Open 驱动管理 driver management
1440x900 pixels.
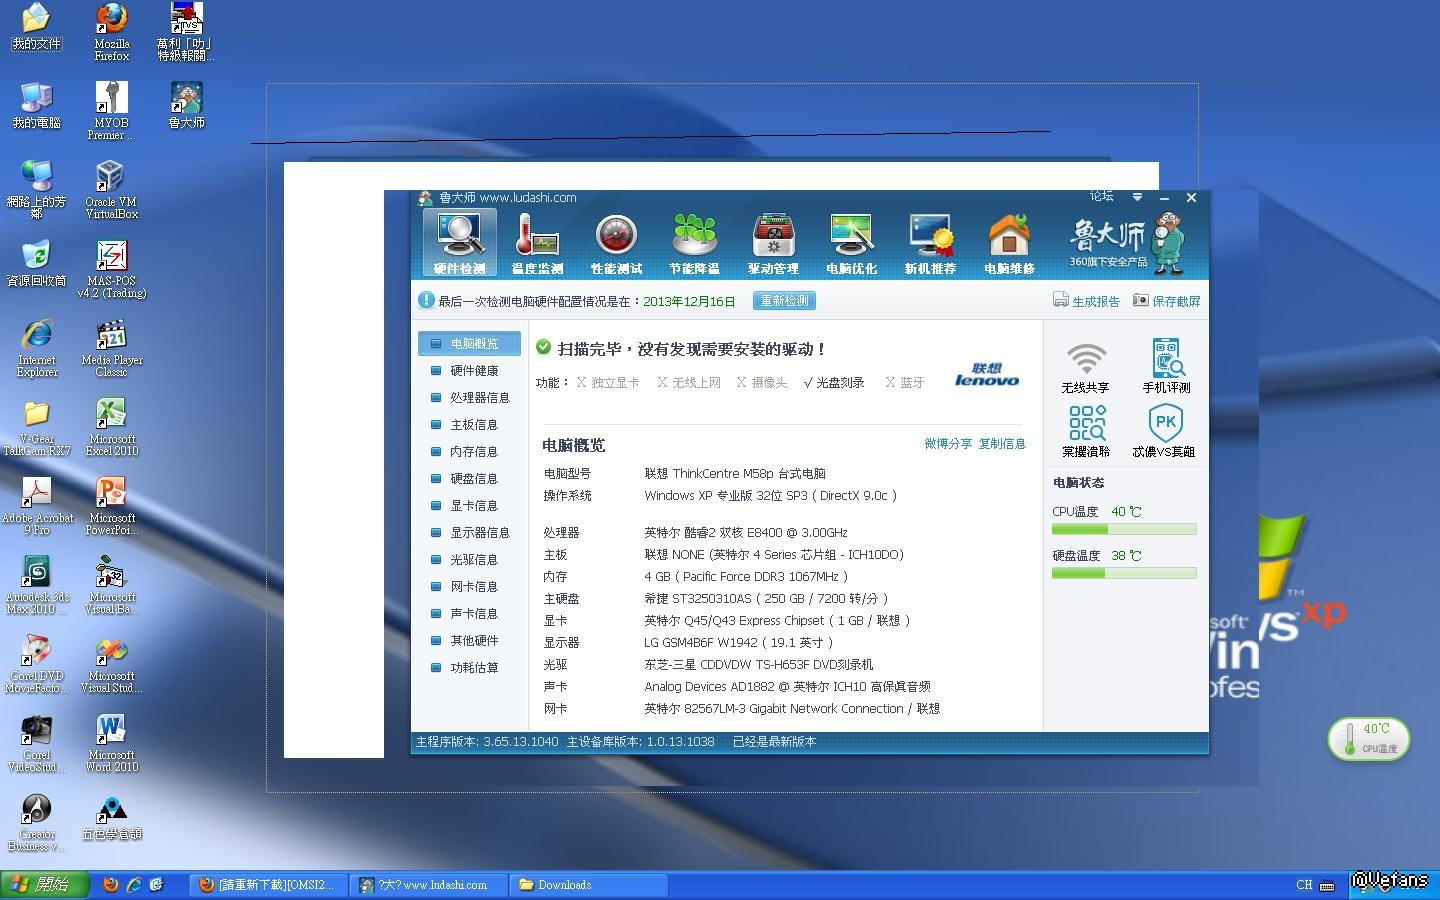pyautogui.click(x=773, y=243)
